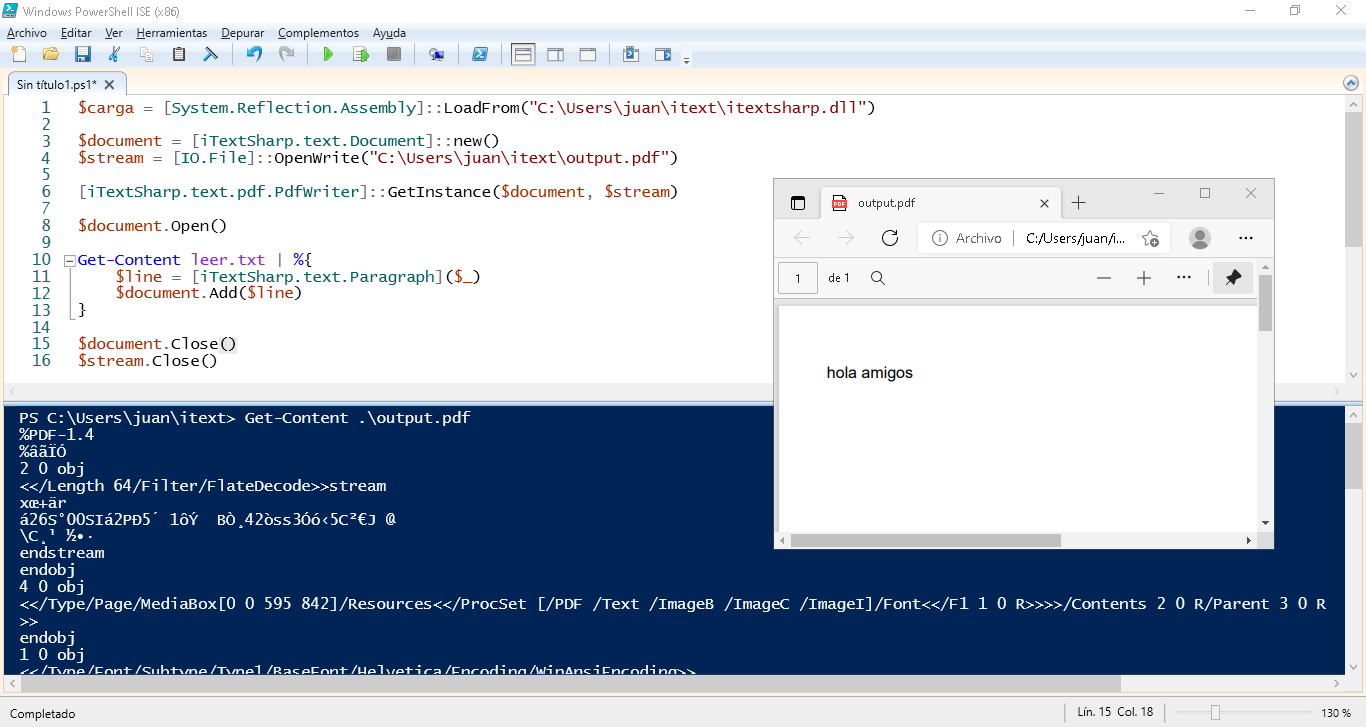Click the Open folder icon in ISE toolbar
The image size is (1366, 727).
[x=51, y=55]
